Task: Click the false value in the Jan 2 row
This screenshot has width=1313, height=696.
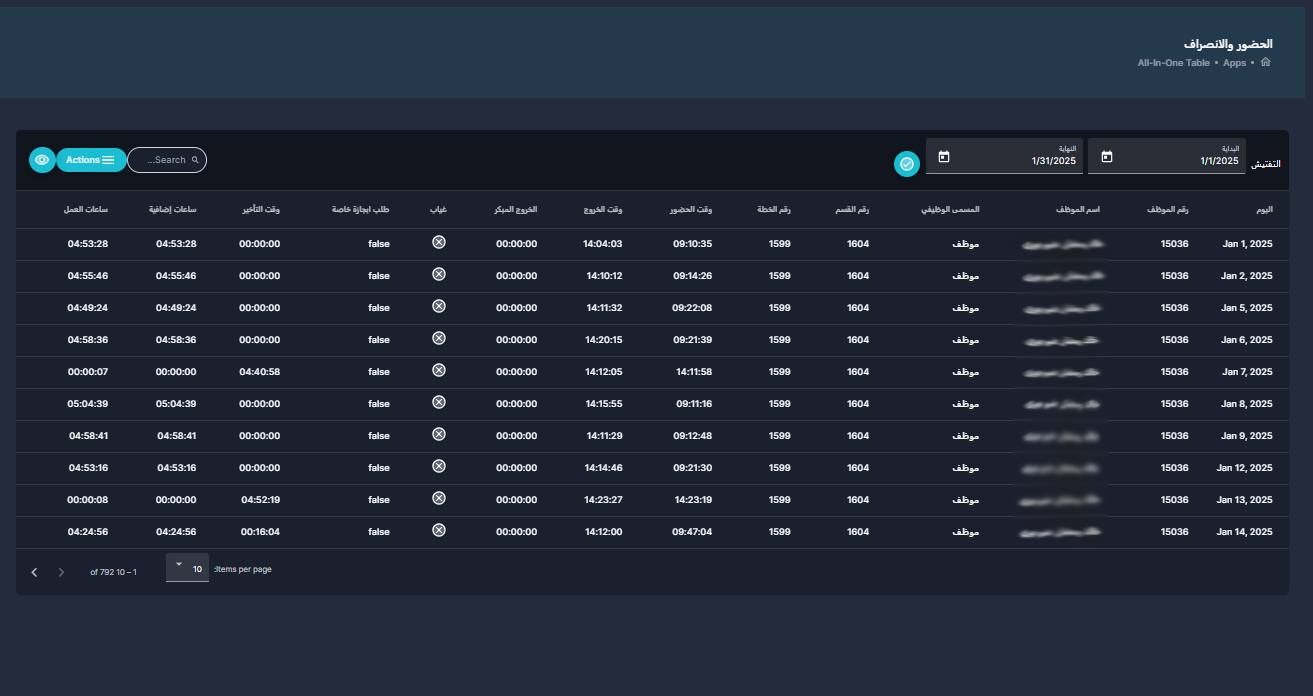Action: [x=379, y=276]
